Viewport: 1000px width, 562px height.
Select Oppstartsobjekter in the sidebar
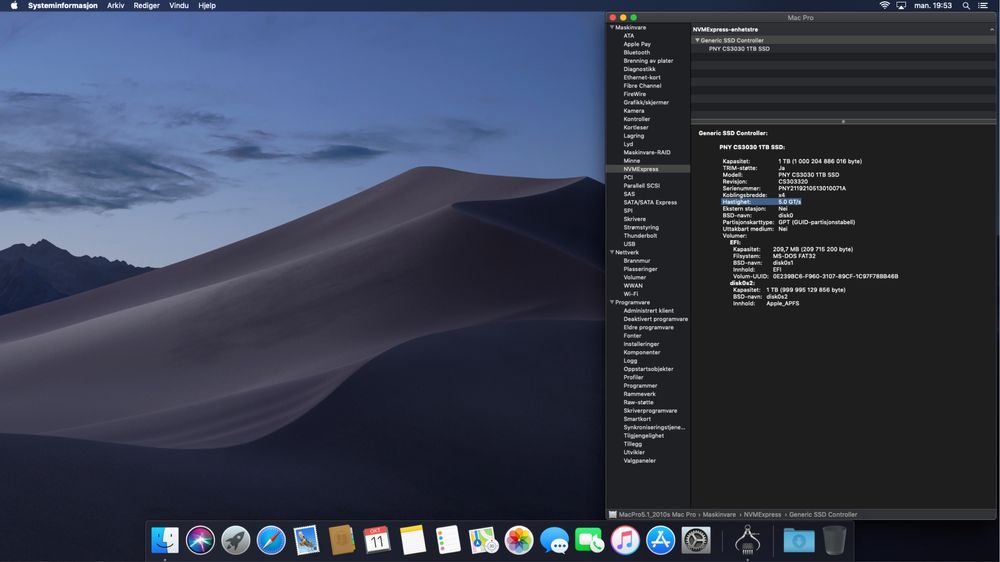point(648,369)
